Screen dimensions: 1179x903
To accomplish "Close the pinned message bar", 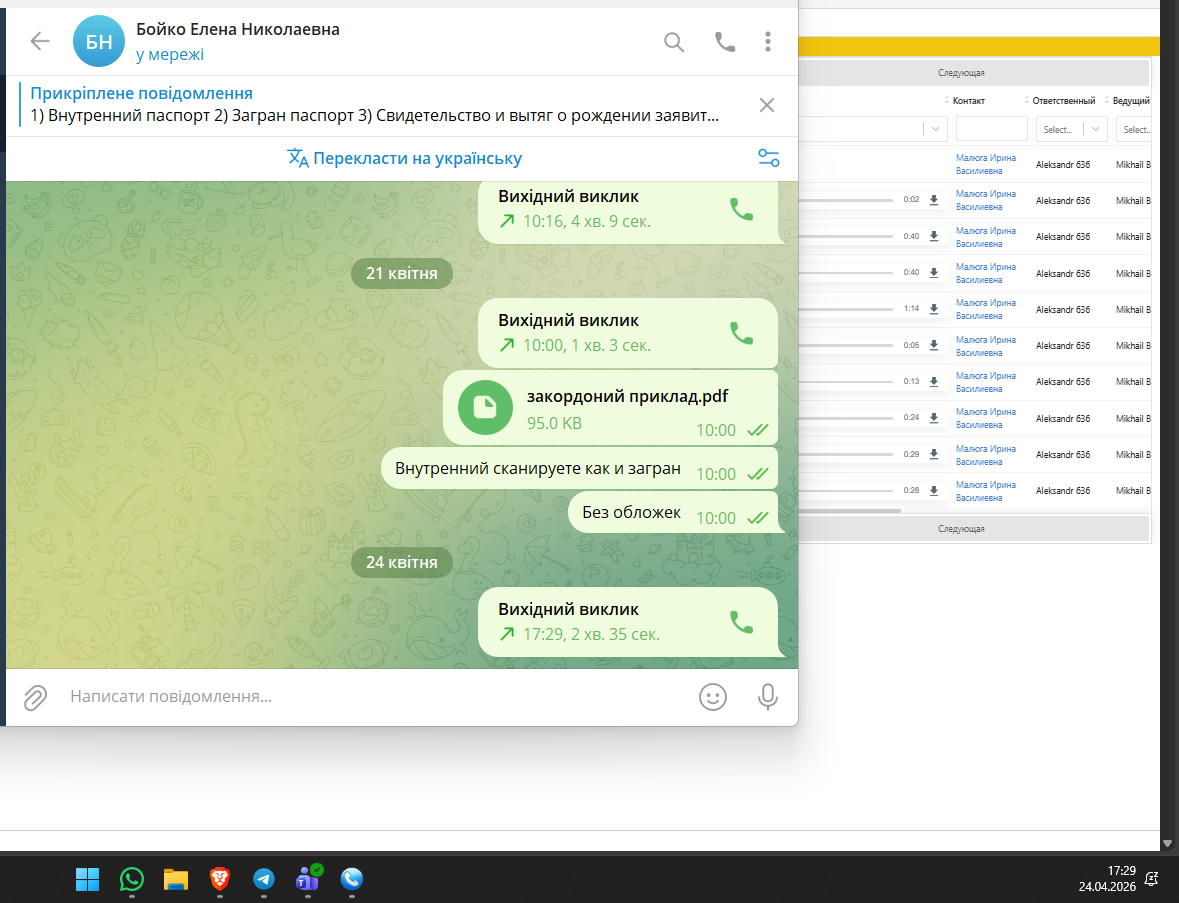I will click(x=766, y=105).
